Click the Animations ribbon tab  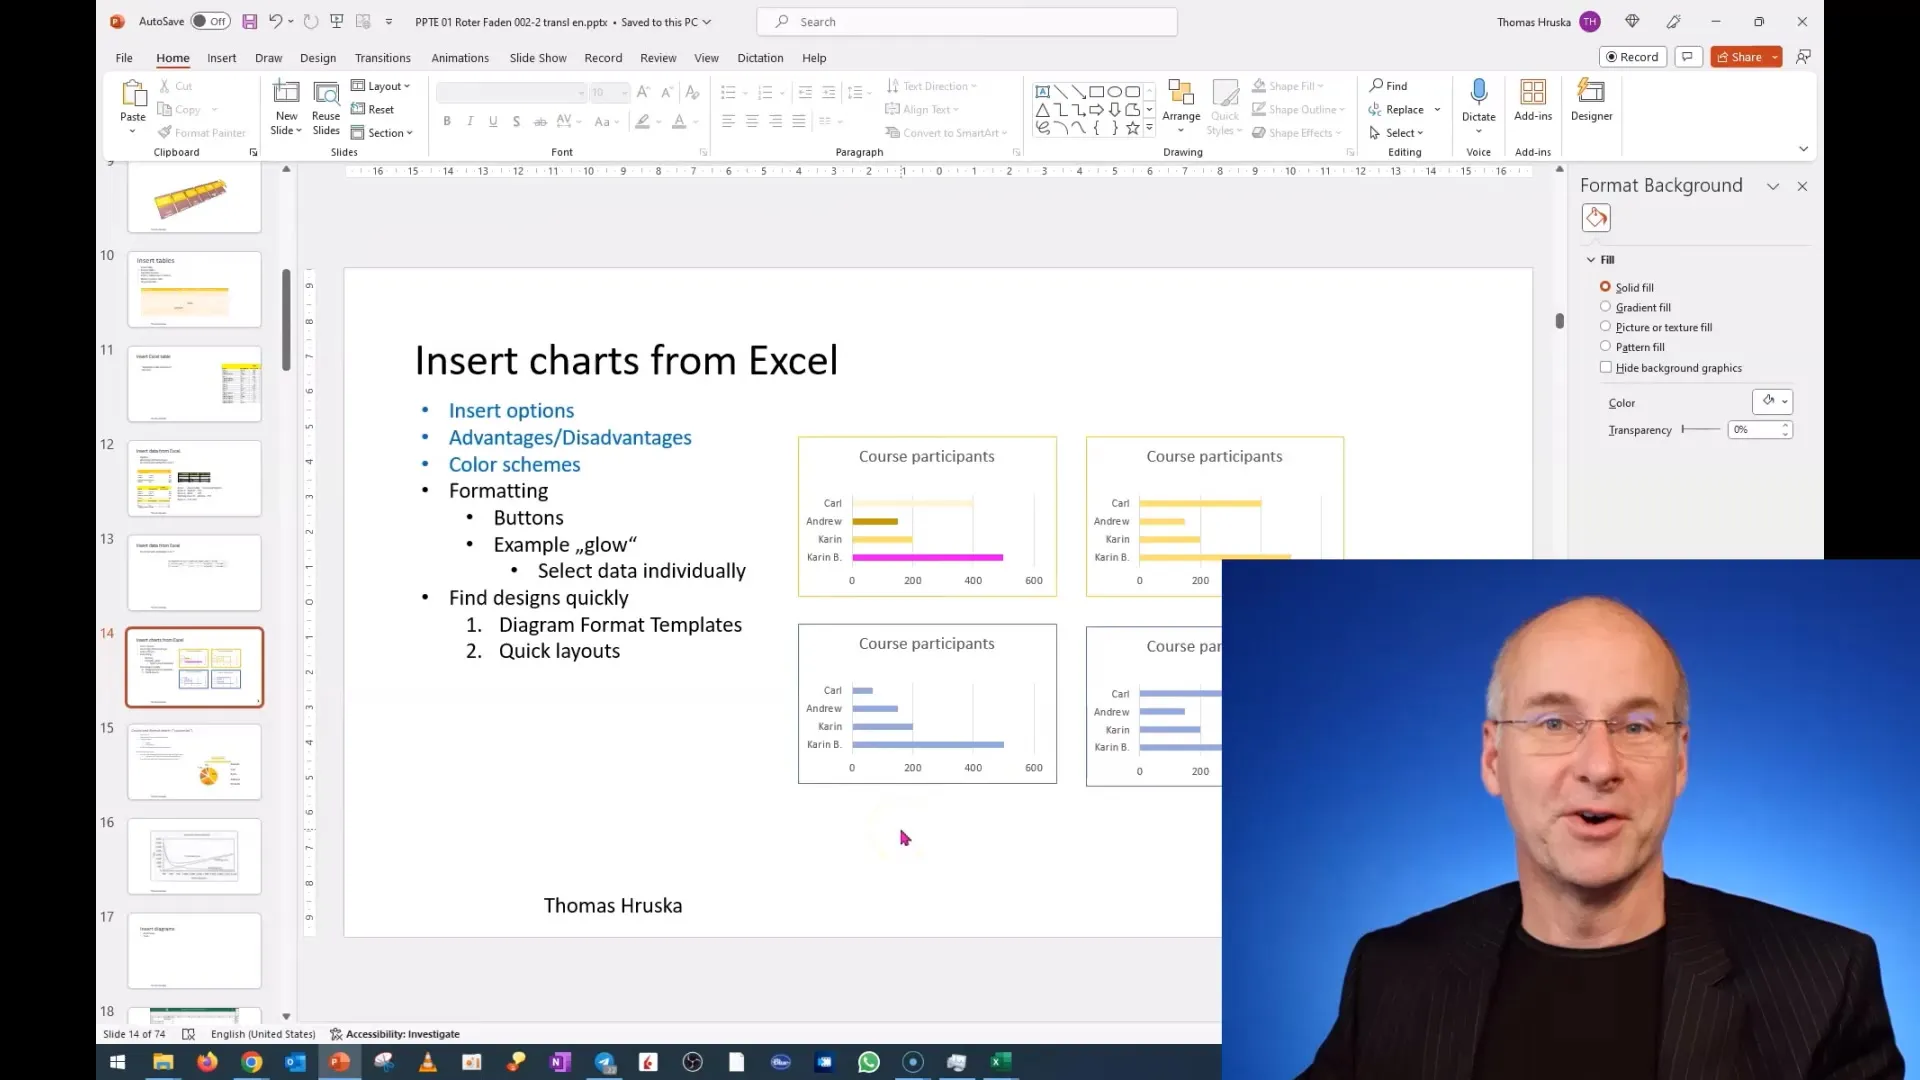pos(459,57)
